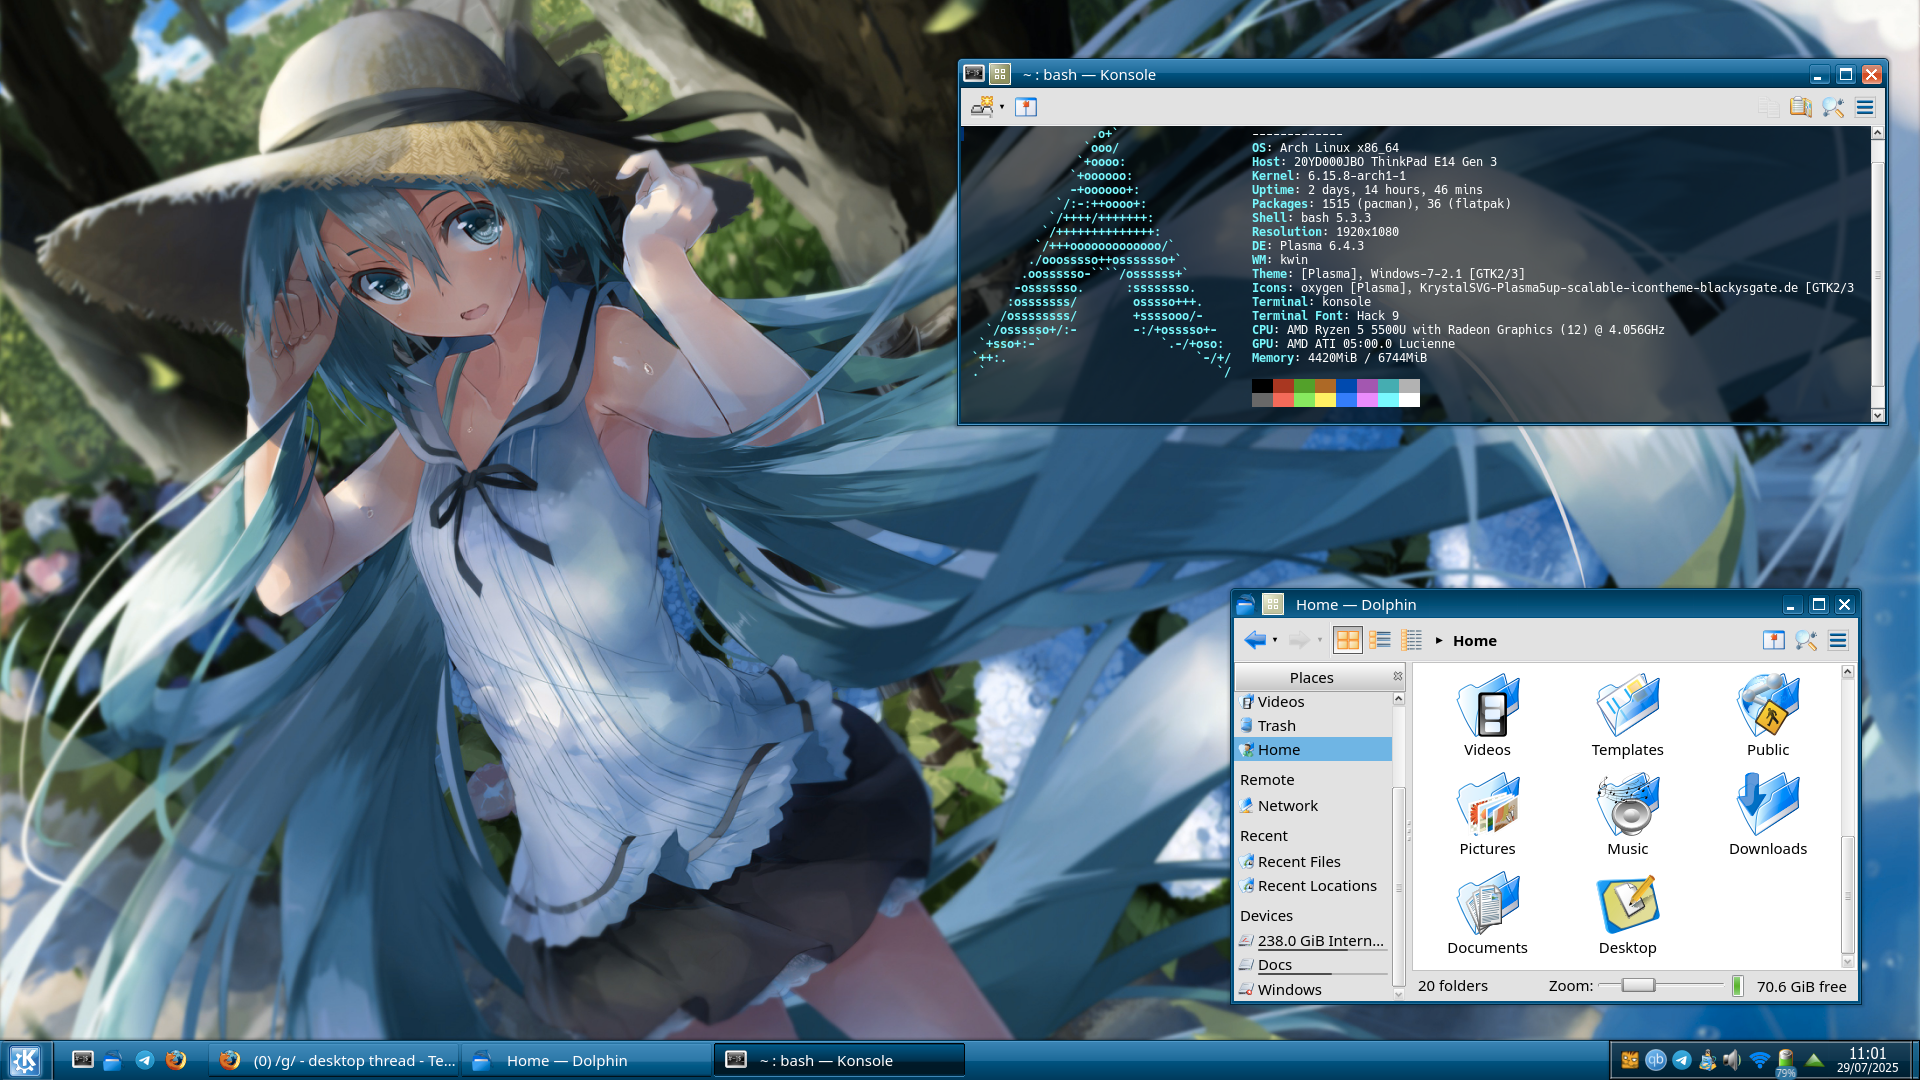Open Dolphin hamburger menu
This screenshot has width=1920, height=1080.
pyautogui.click(x=1838, y=640)
